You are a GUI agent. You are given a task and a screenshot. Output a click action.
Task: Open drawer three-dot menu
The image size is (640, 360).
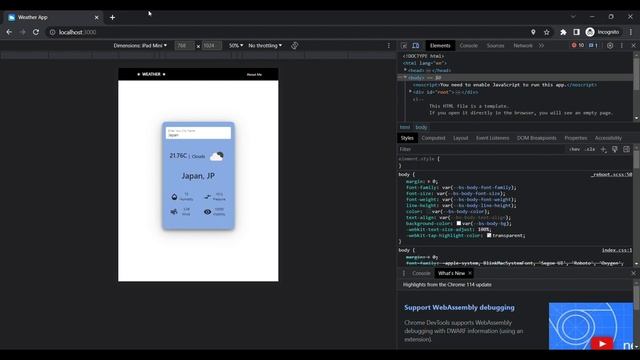(x=404, y=273)
